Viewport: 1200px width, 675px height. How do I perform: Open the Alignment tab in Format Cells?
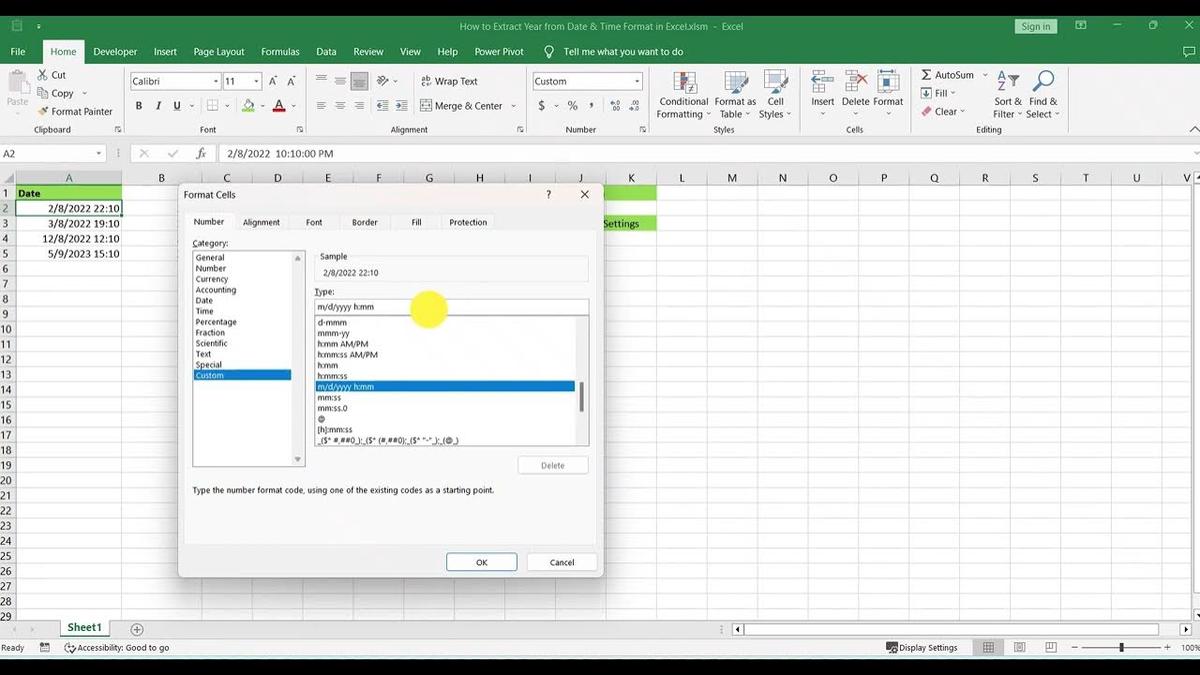click(x=261, y=222)
